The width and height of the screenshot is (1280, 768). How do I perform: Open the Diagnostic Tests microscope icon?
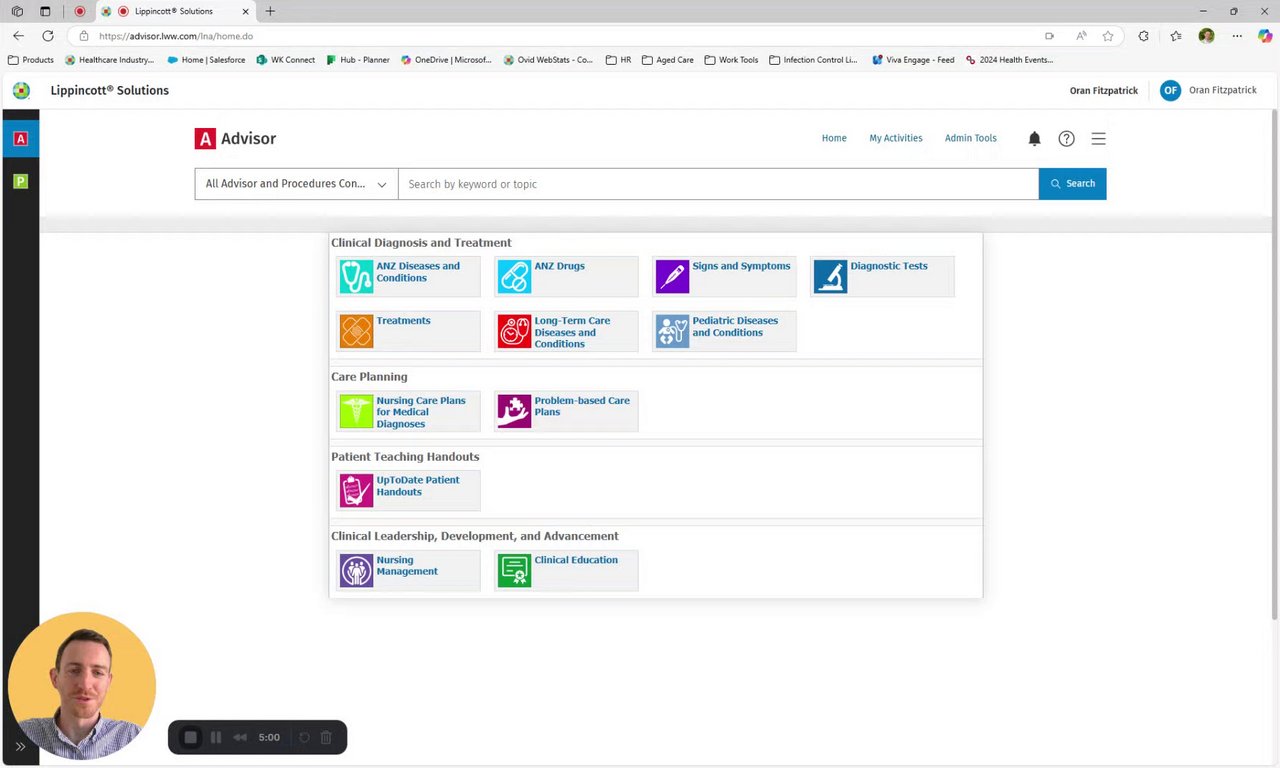point(830,277)
